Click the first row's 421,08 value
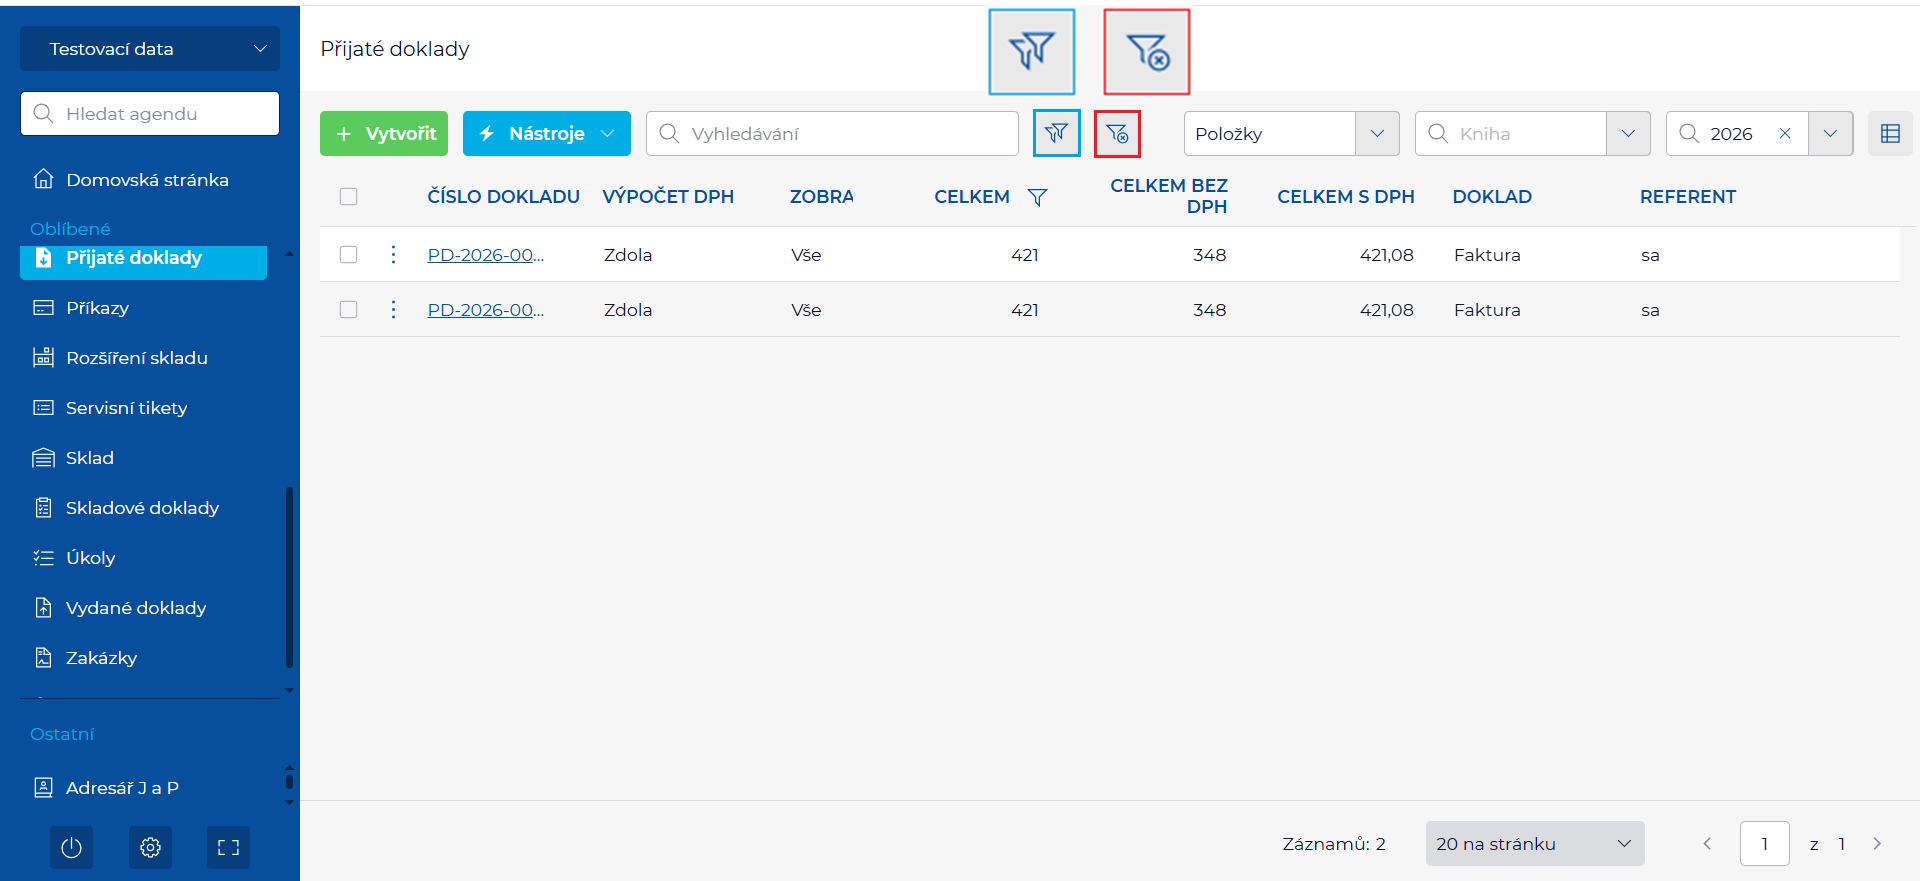Viewport: 1920px width, 881px height. tap(1386, 255)
